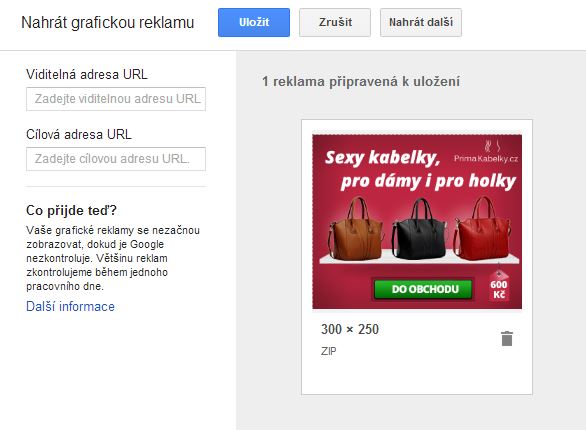
Task: Click the black handbag image
Action: pyautogui.click(x=419, y=229)
